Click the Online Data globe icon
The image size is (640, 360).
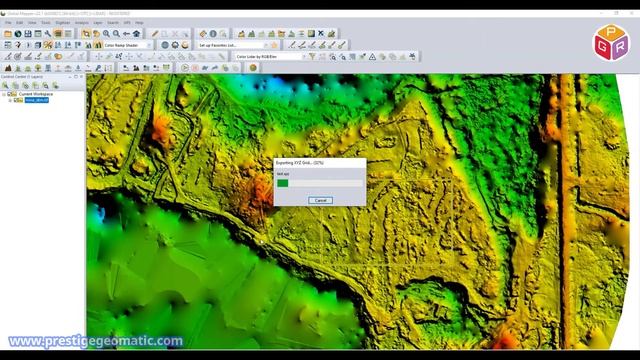pos(18,34)
